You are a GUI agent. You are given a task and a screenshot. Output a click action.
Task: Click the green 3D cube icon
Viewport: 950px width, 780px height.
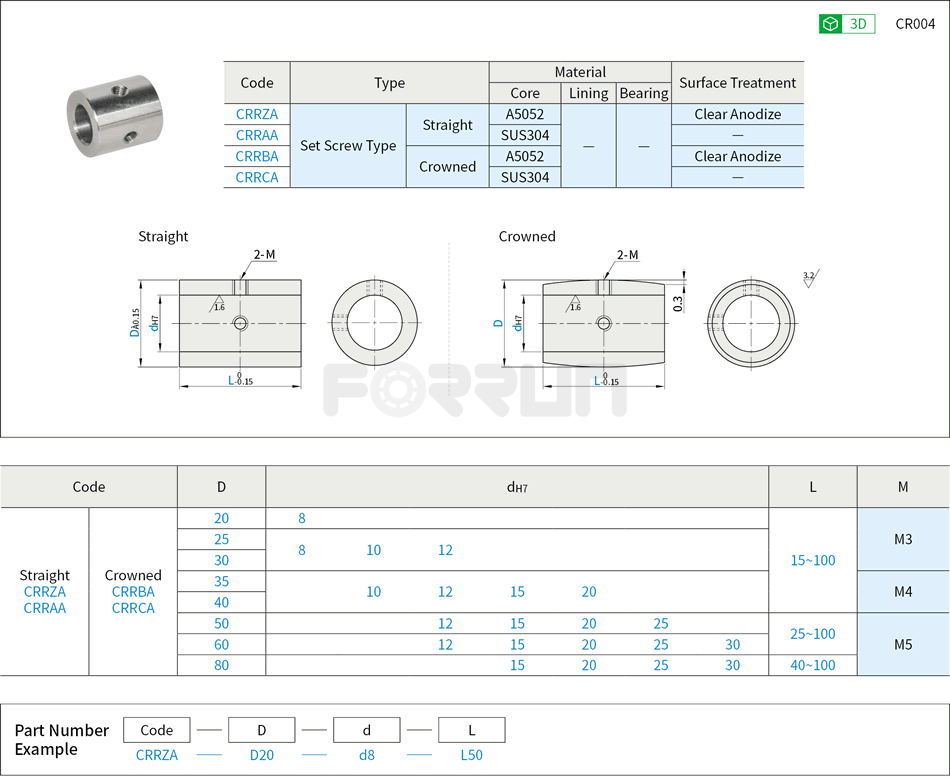pyautogui.click(x=830, y=24)
